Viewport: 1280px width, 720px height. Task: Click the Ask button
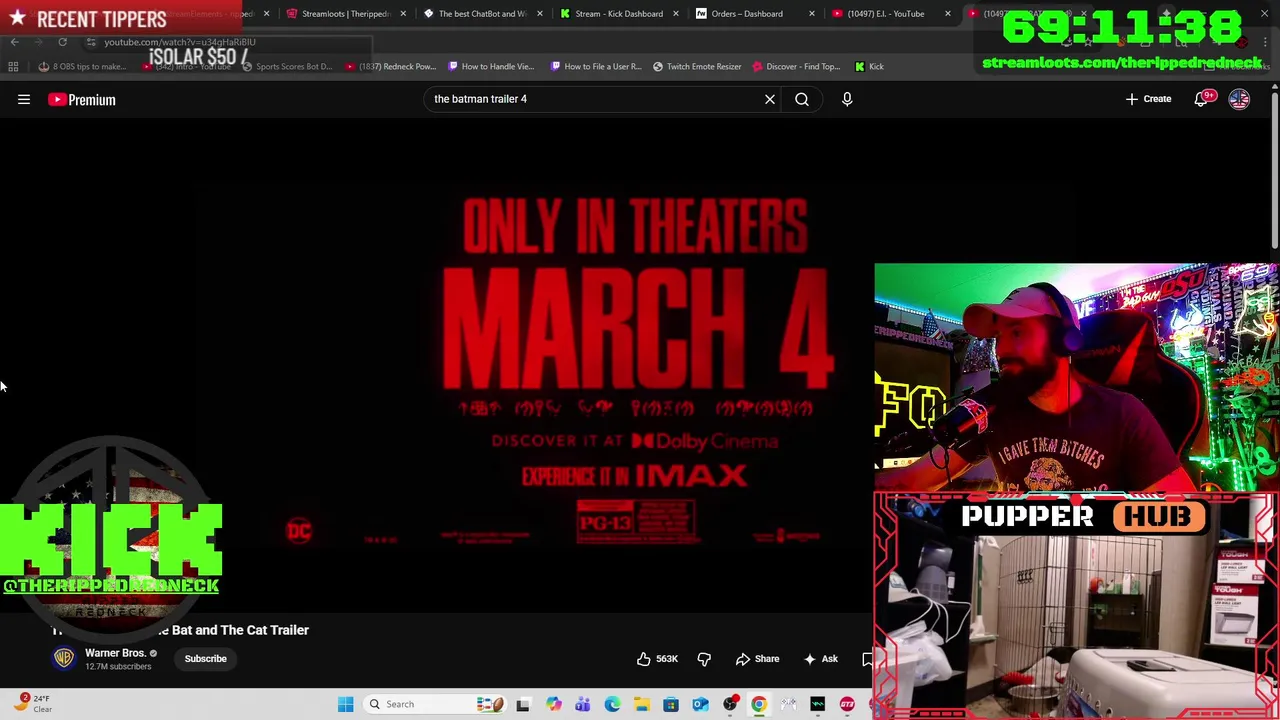coord(820,659)
